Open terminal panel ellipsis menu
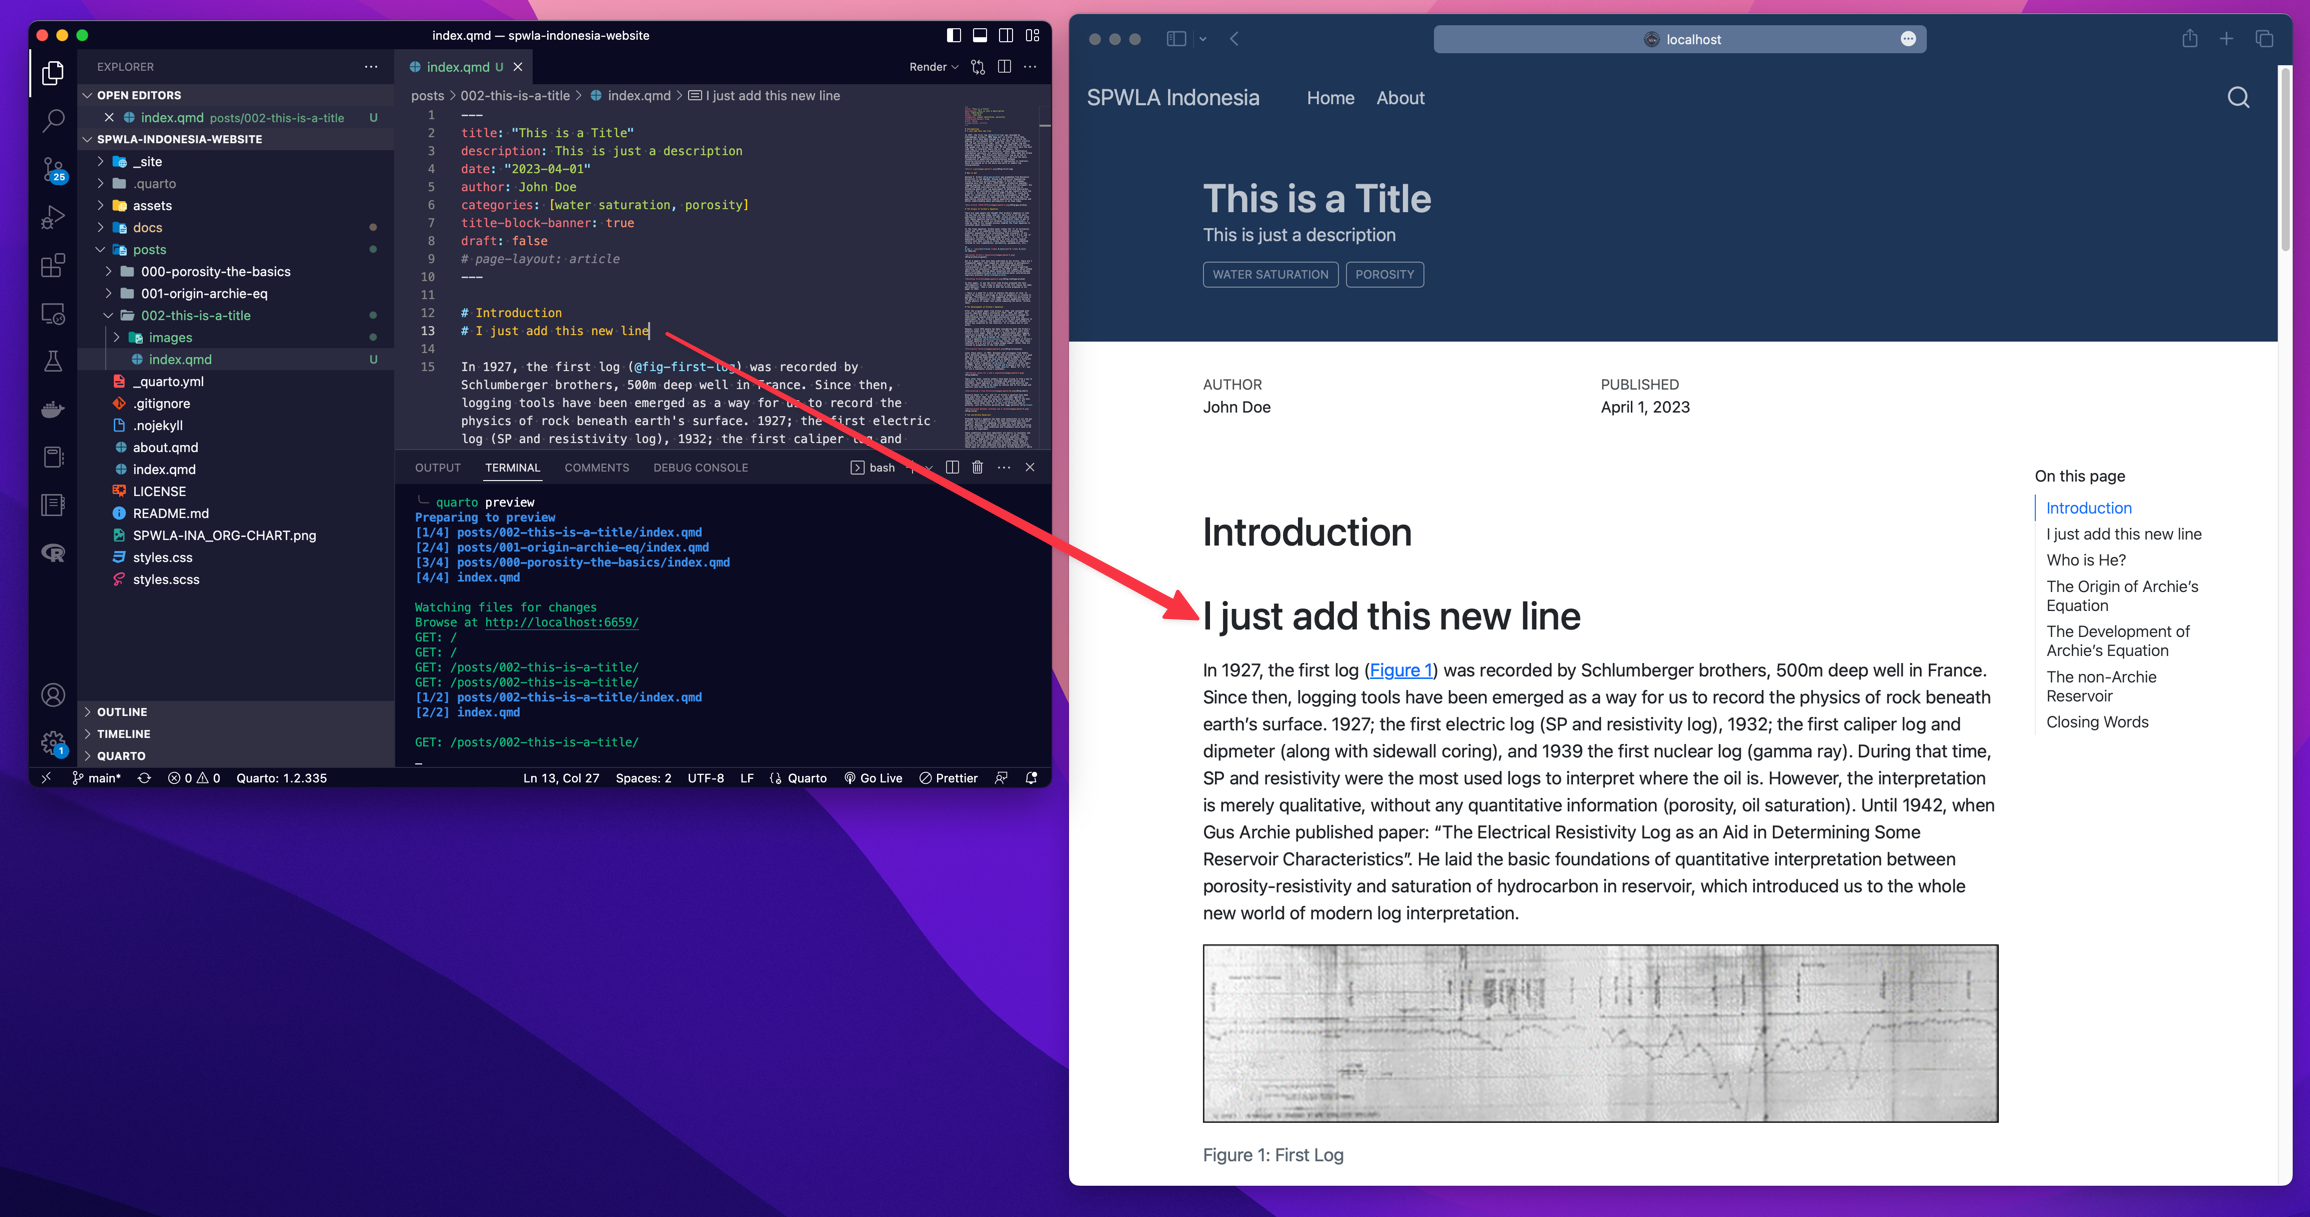Image resolution: width=2310 pixels, height=1217 pixels. [1004, 467]
